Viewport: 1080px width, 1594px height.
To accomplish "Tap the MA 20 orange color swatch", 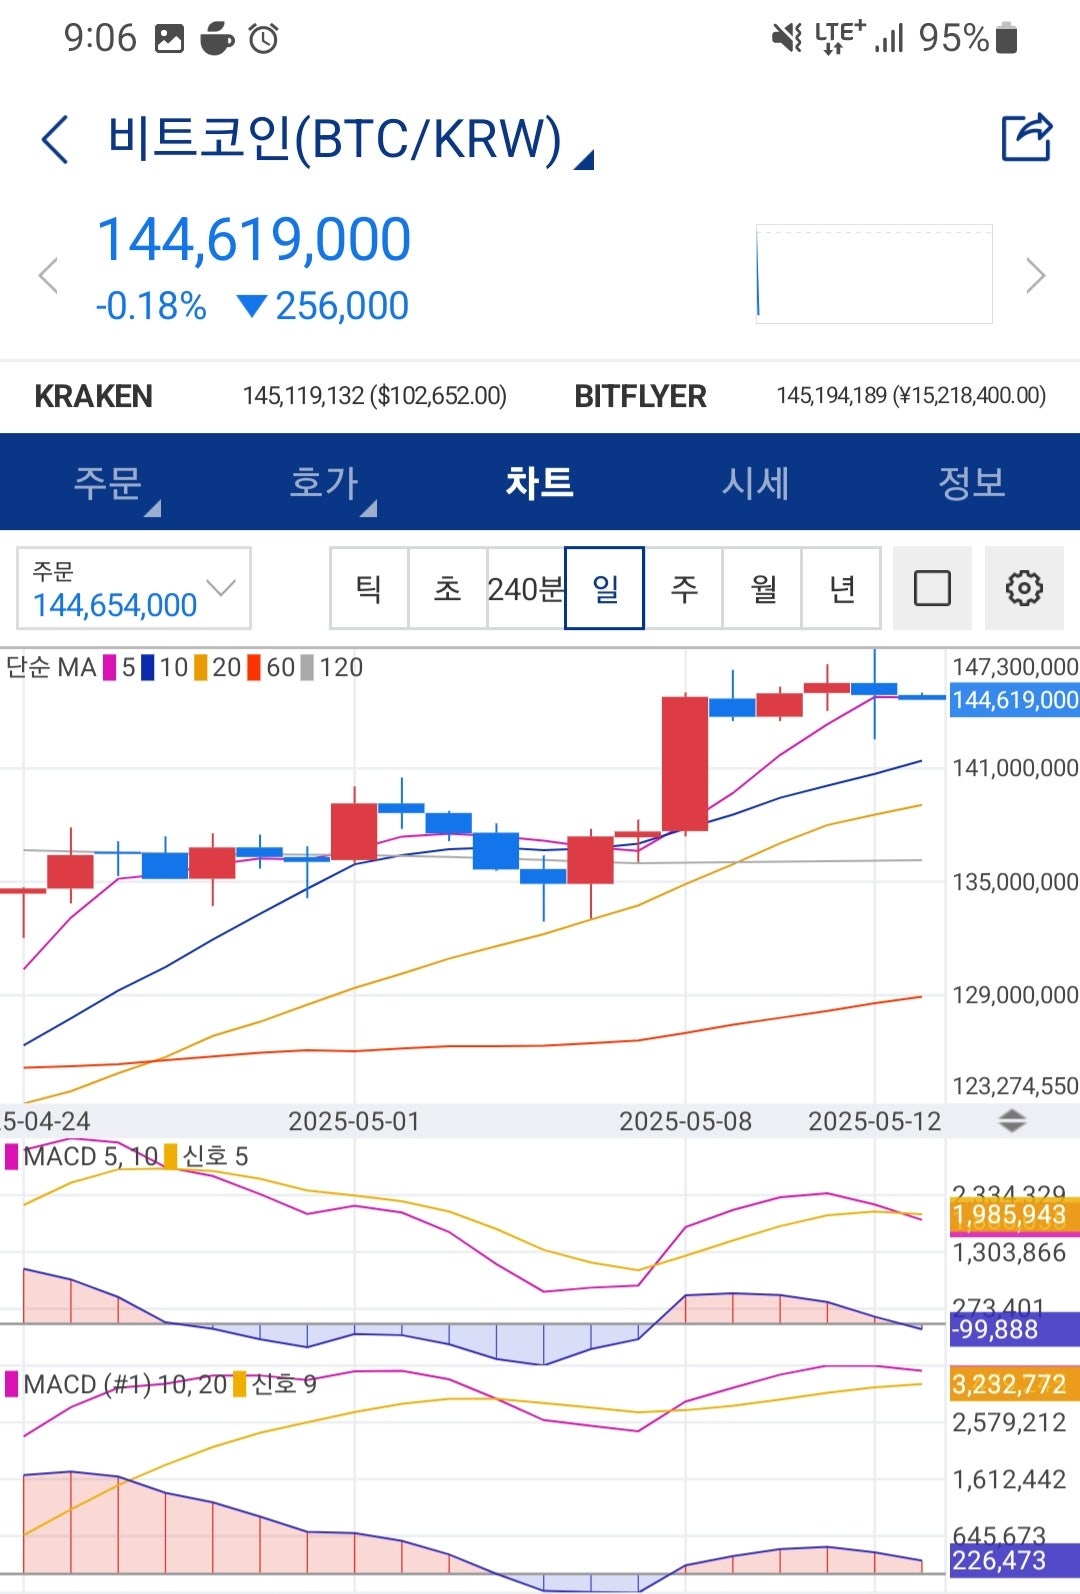I will click(201, 667).
